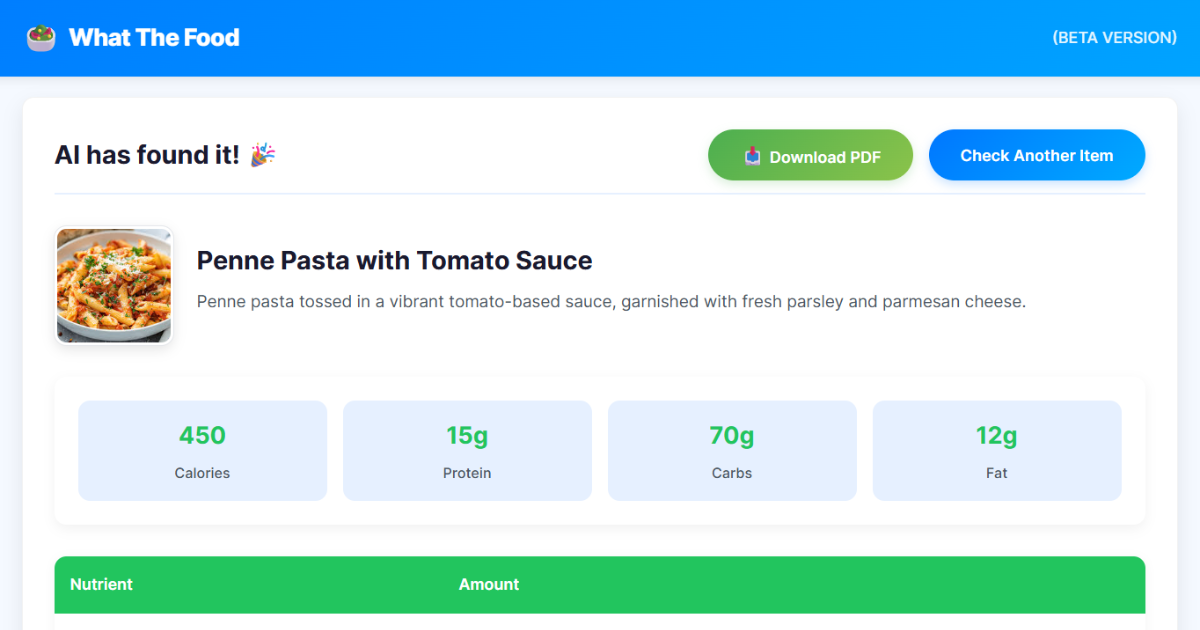
Task: Click the Nutrient column header
Action: 101,584
